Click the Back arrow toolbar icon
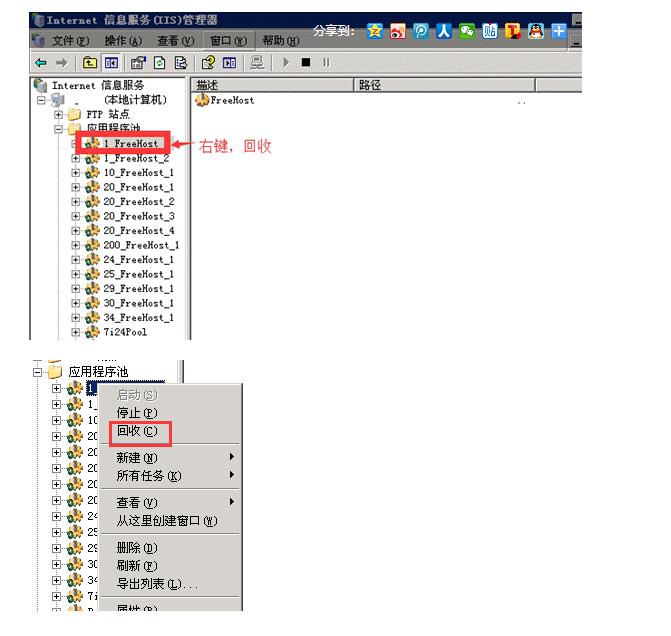This screenshot has width=671, height=636. (x=41, y=62)
